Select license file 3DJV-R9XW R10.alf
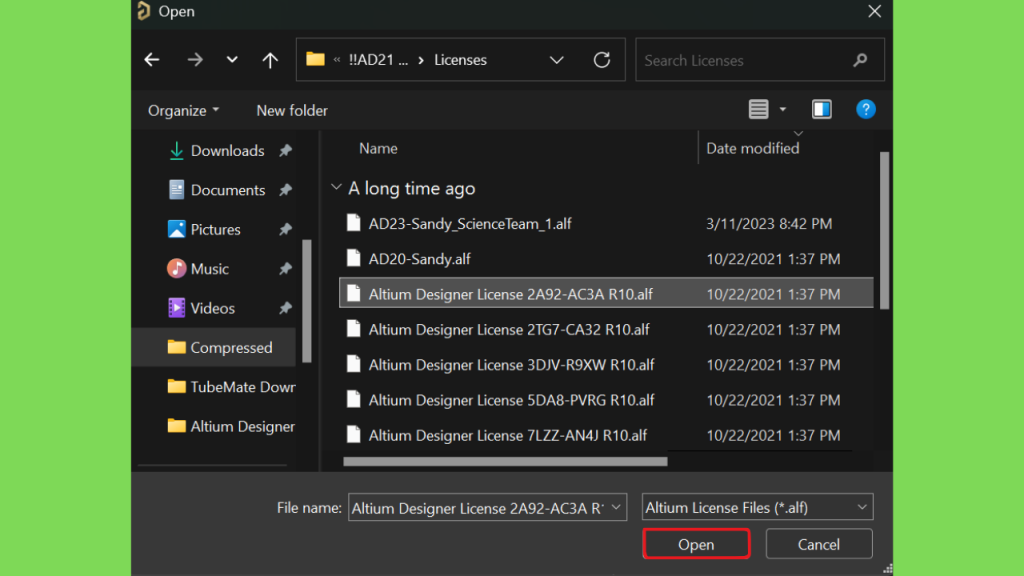This screenshot has height=576, width=1024. coord(511,365)
